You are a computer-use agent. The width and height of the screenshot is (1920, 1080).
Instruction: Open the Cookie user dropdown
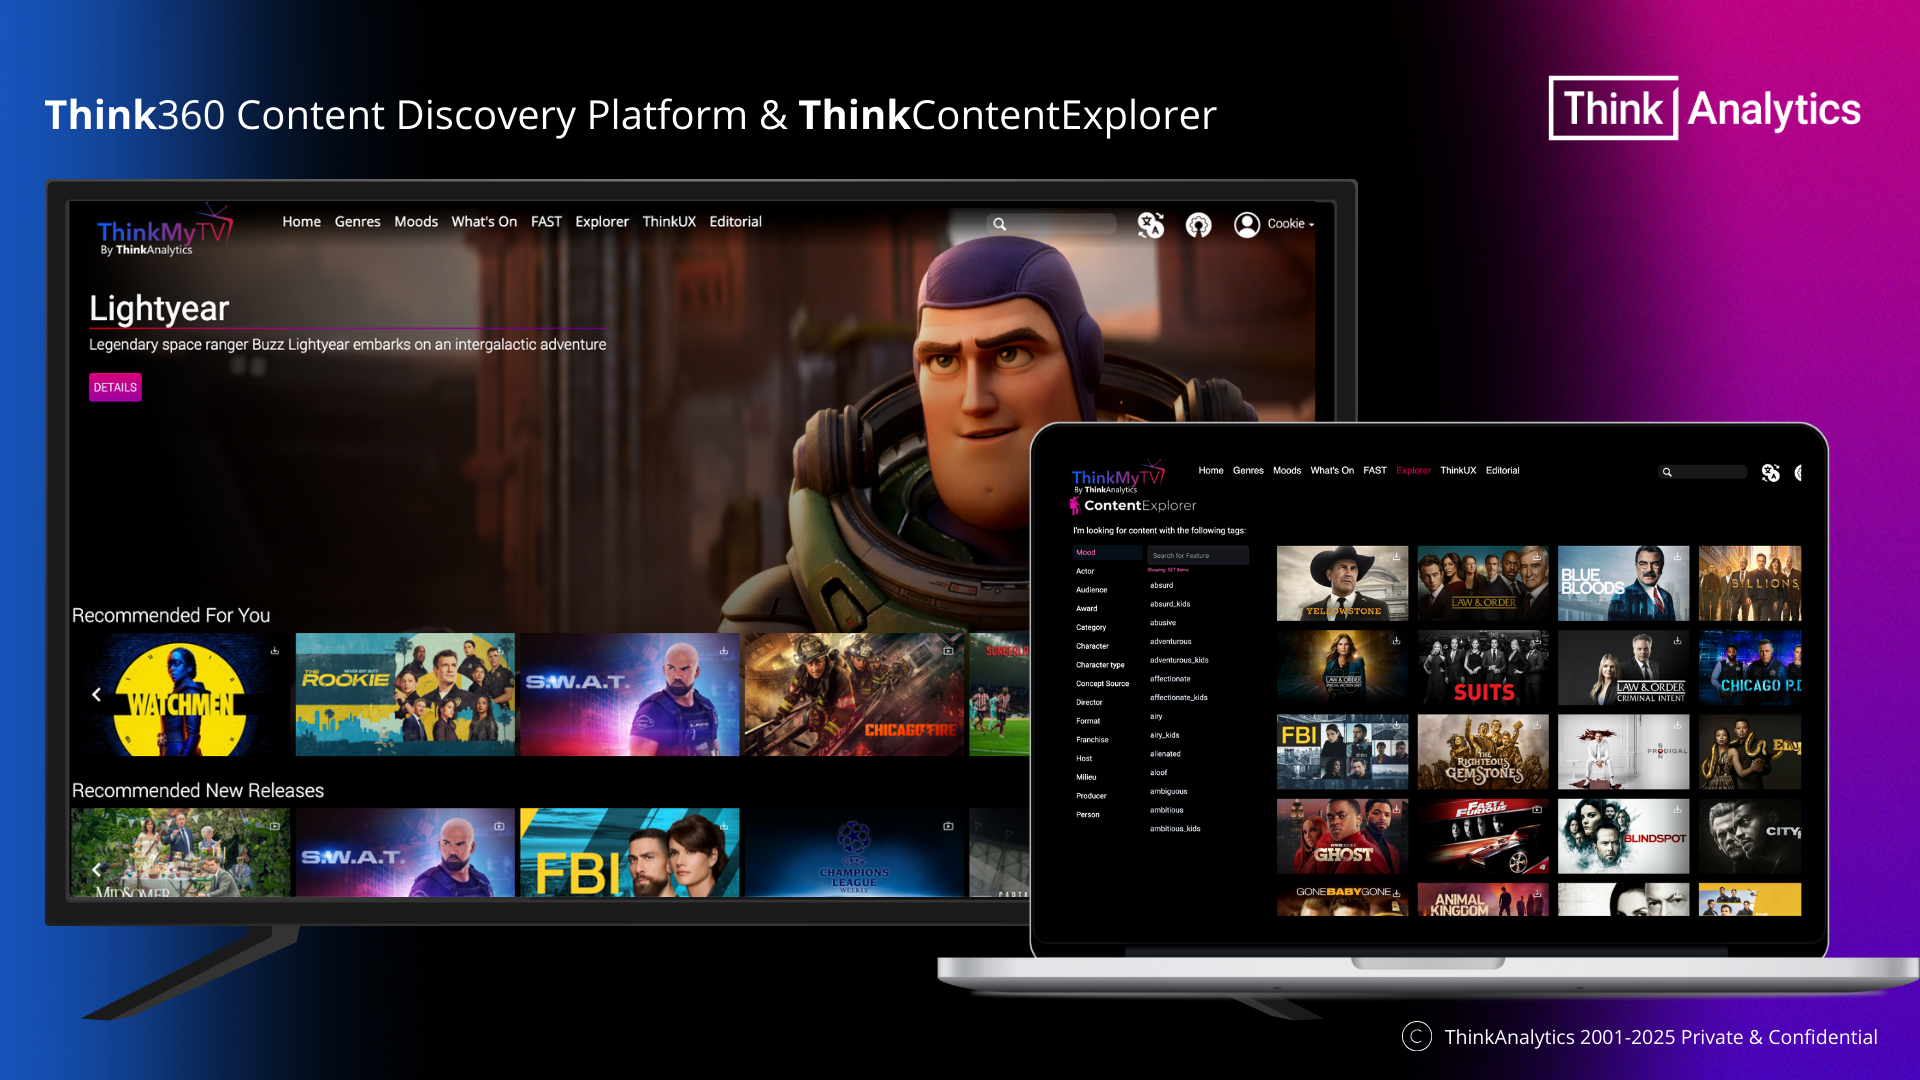coord(1290,224)
